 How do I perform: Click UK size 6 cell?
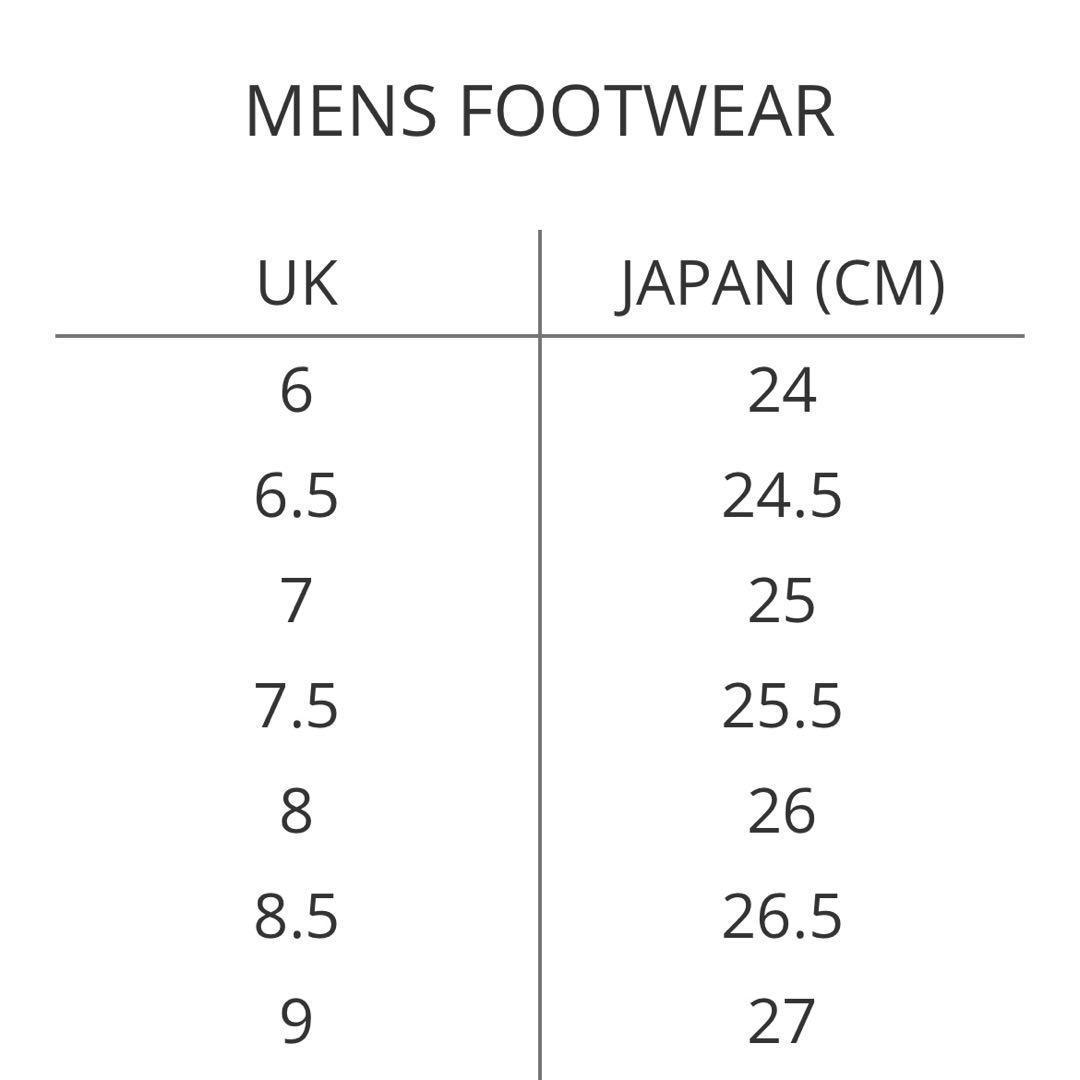(x=297, y=390)
